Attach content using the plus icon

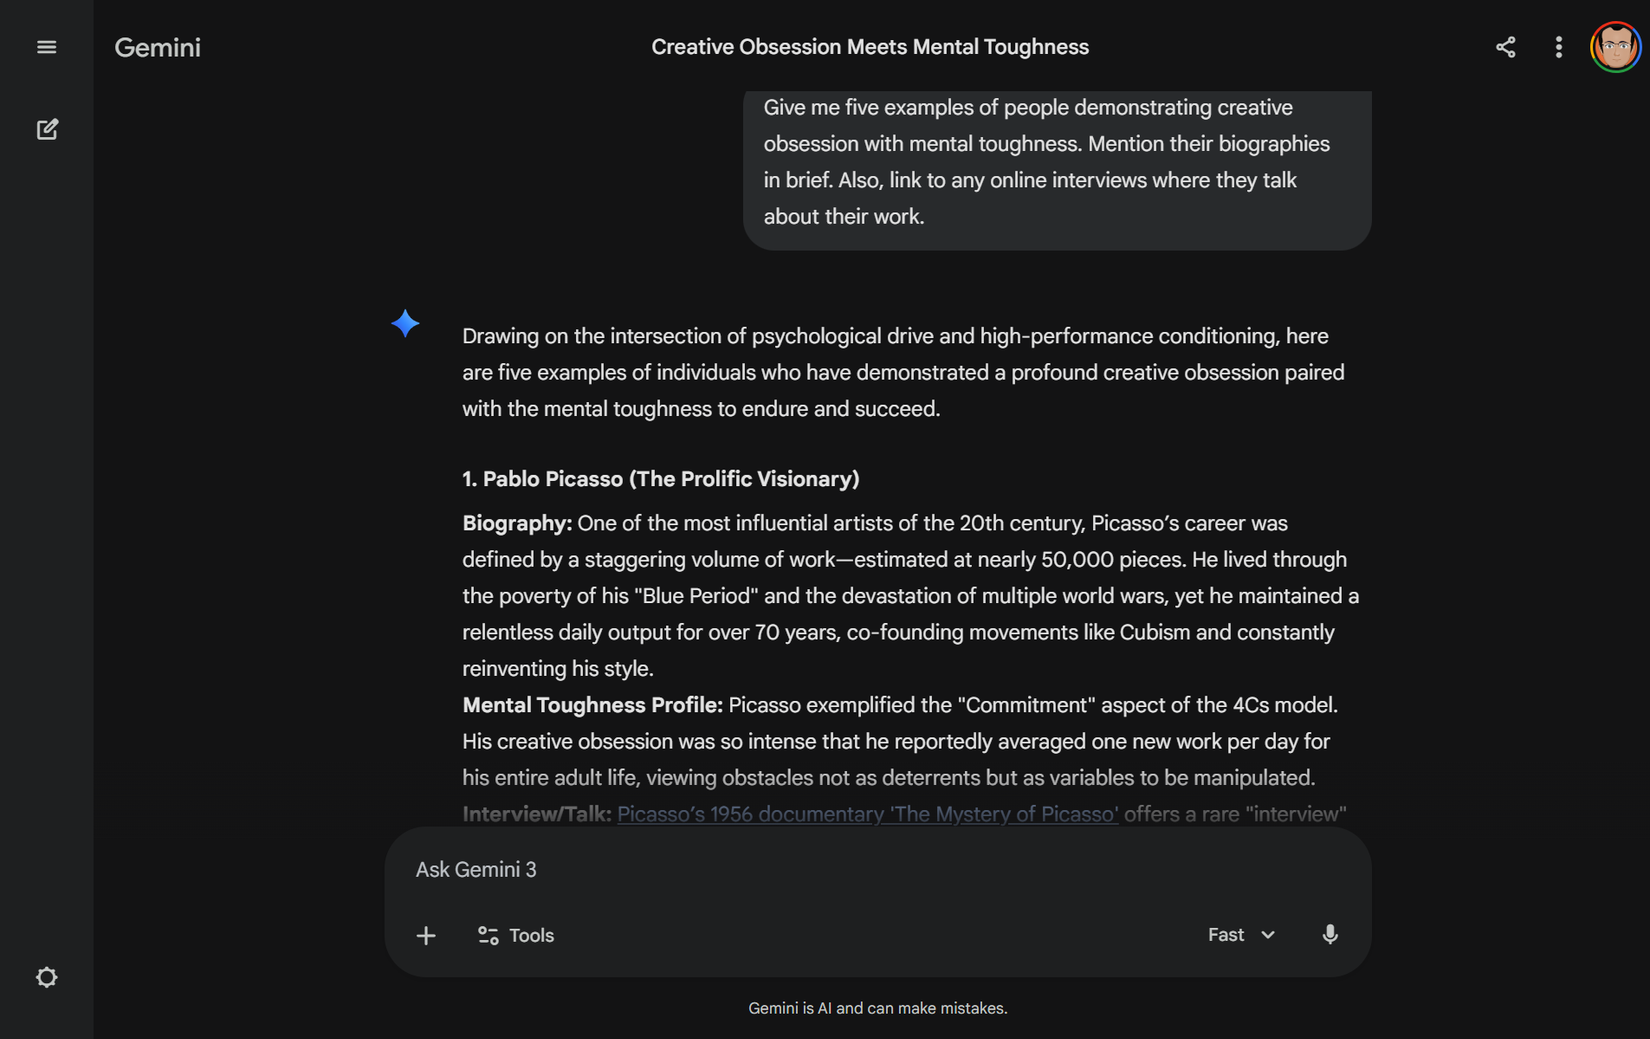coord(425,935)
